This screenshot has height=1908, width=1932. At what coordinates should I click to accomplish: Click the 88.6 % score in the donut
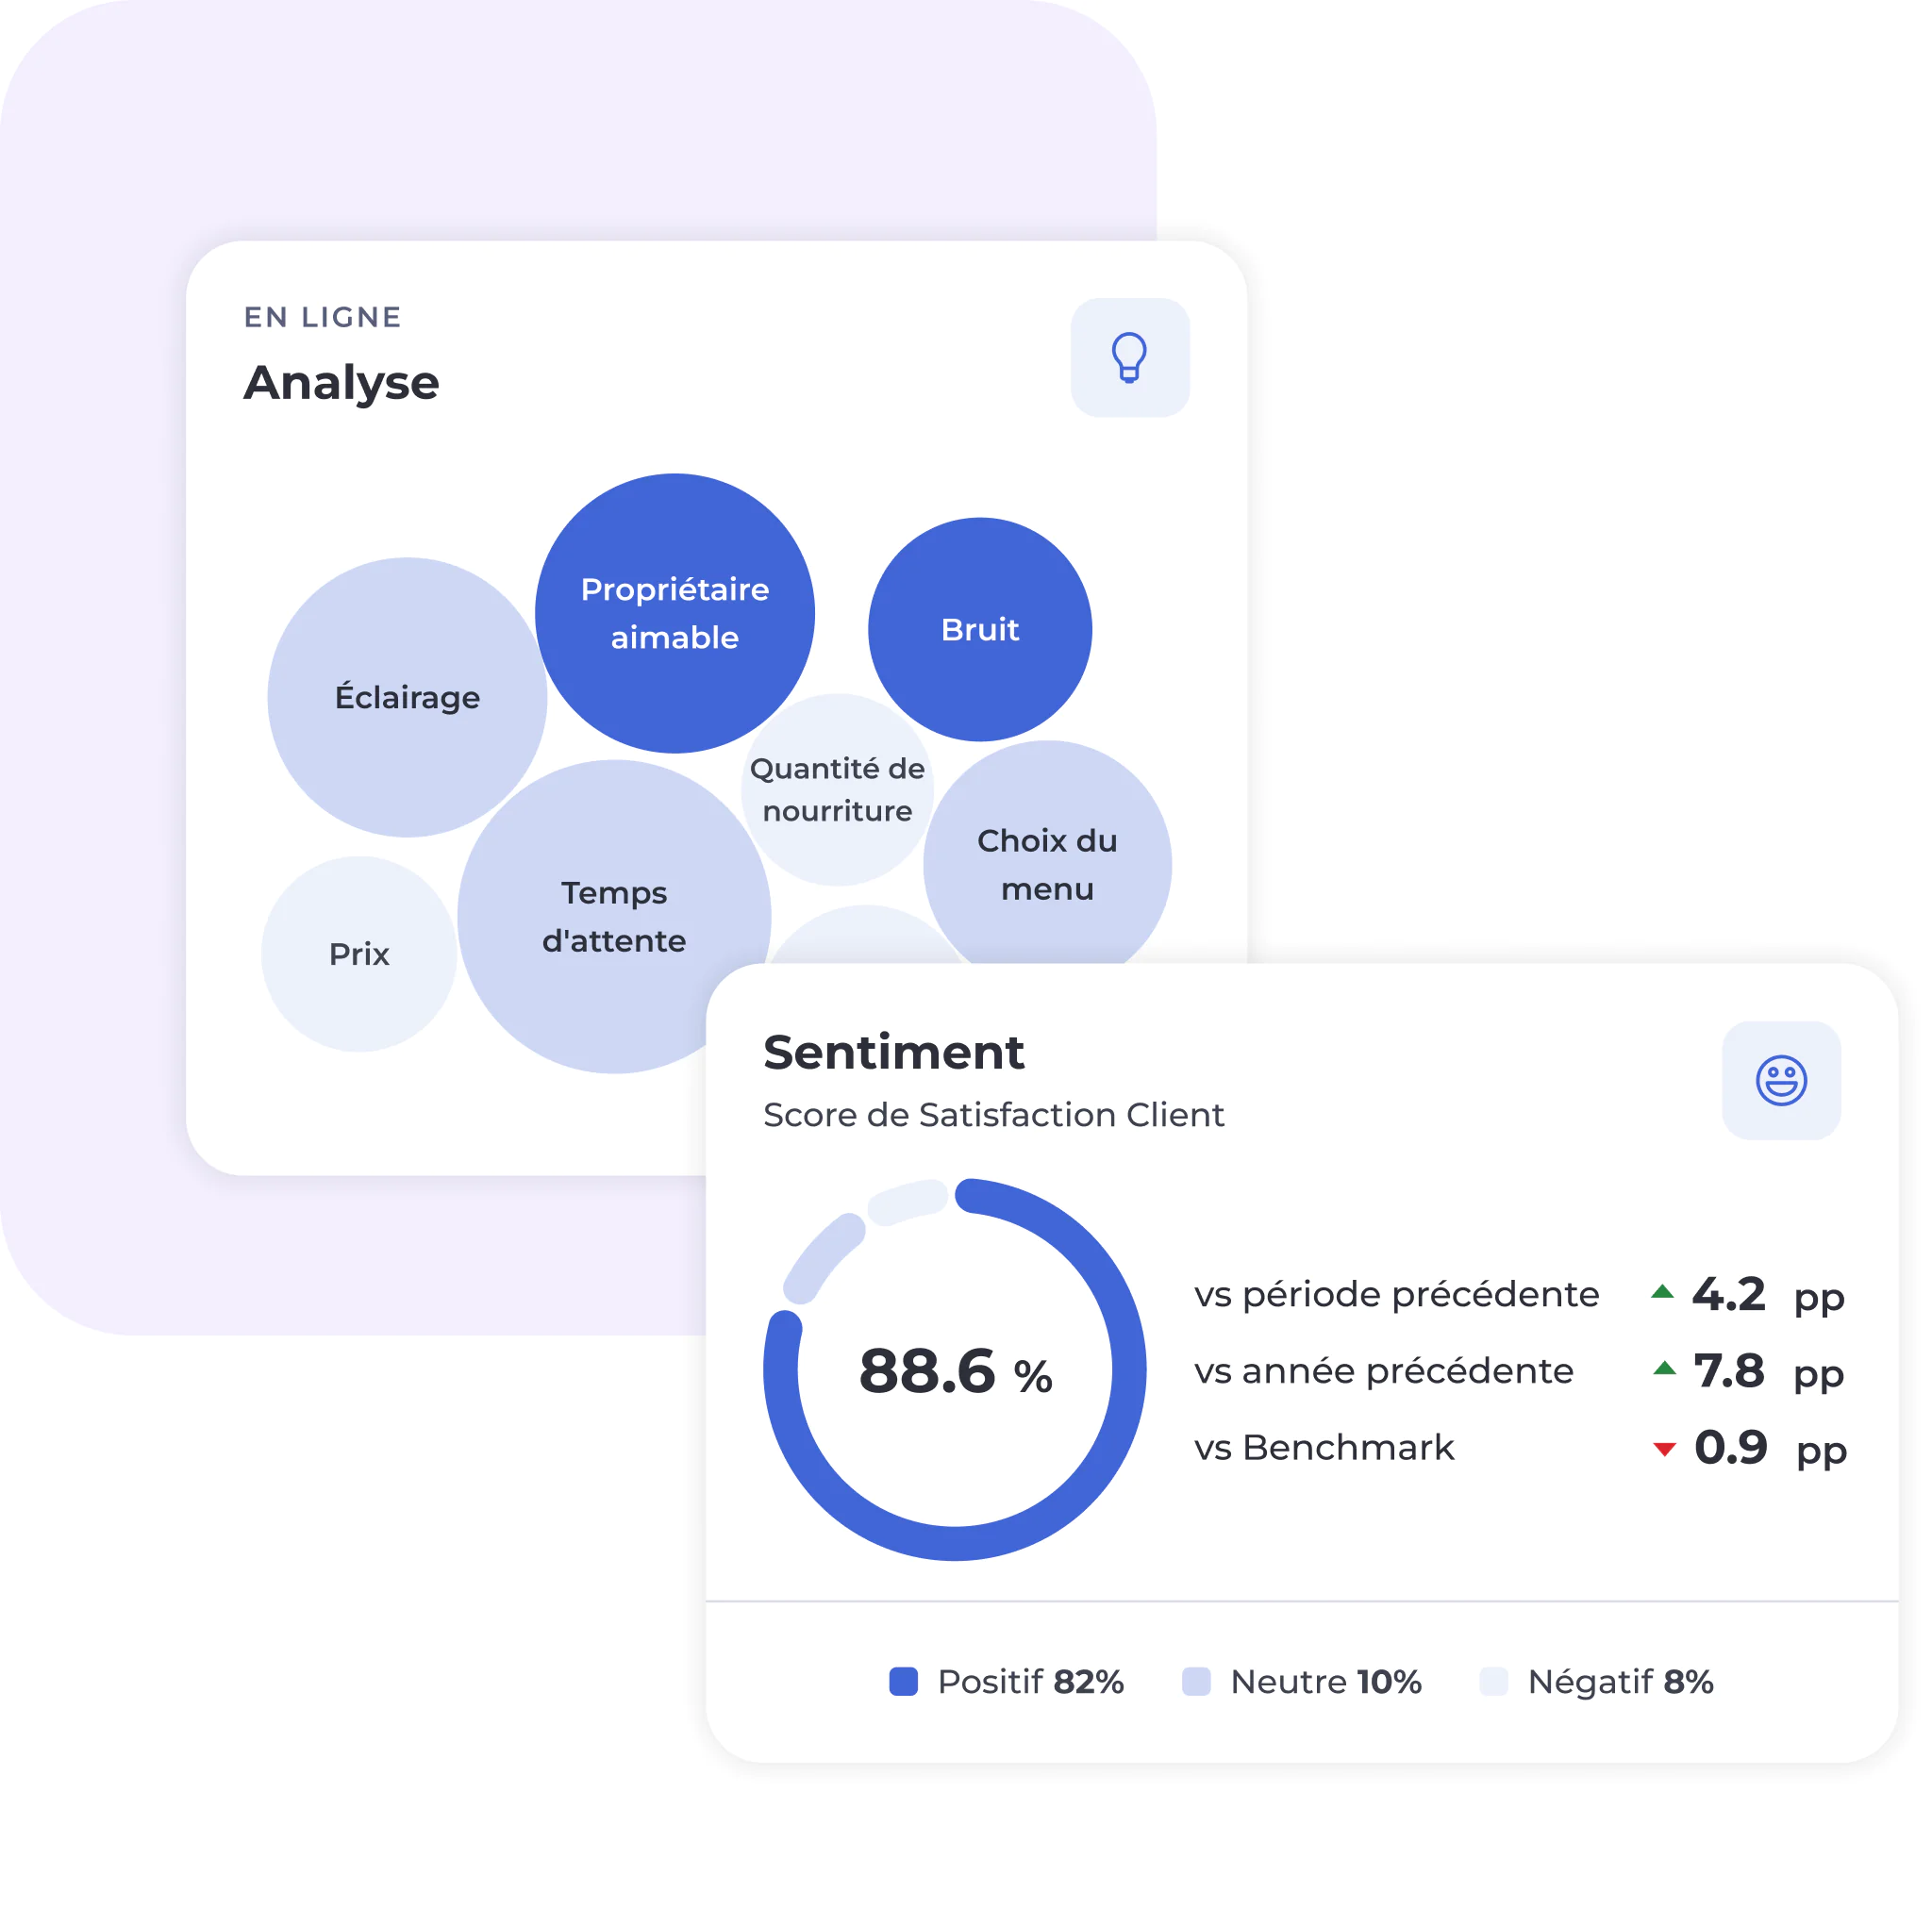(x=955, y=1370)
